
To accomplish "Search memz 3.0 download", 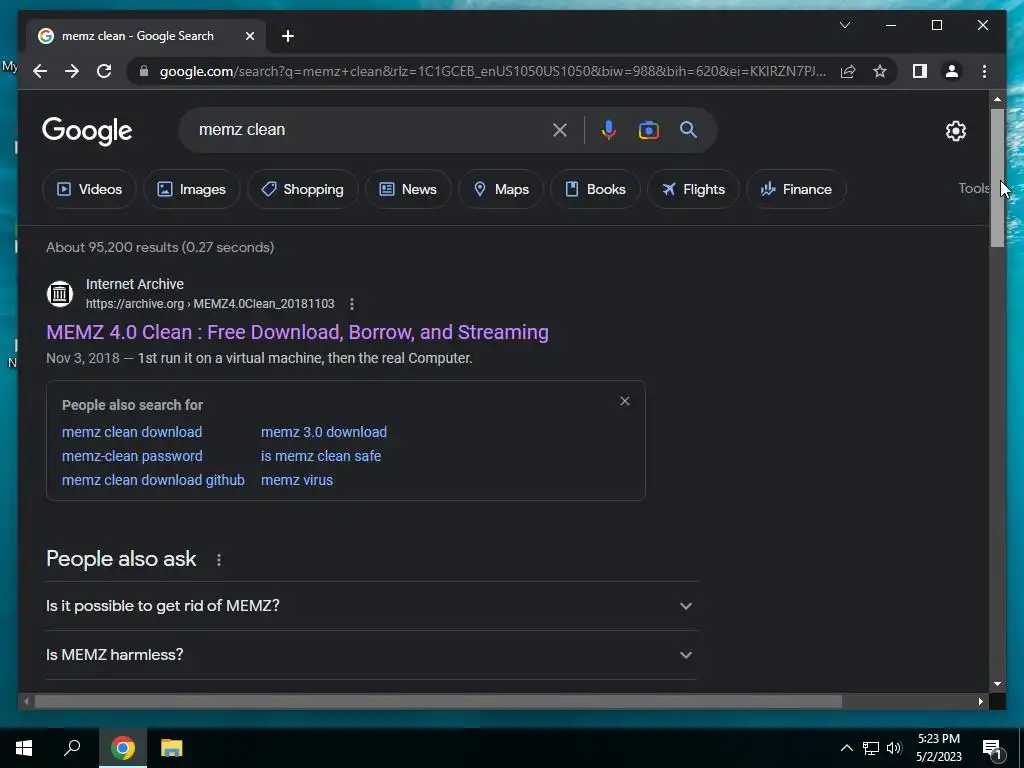I will pos(324,432).
